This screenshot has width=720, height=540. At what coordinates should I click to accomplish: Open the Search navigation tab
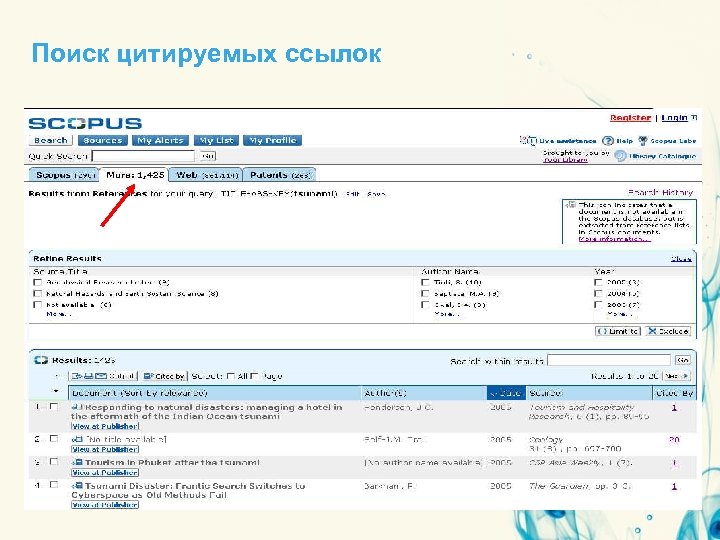pos(51,141)
